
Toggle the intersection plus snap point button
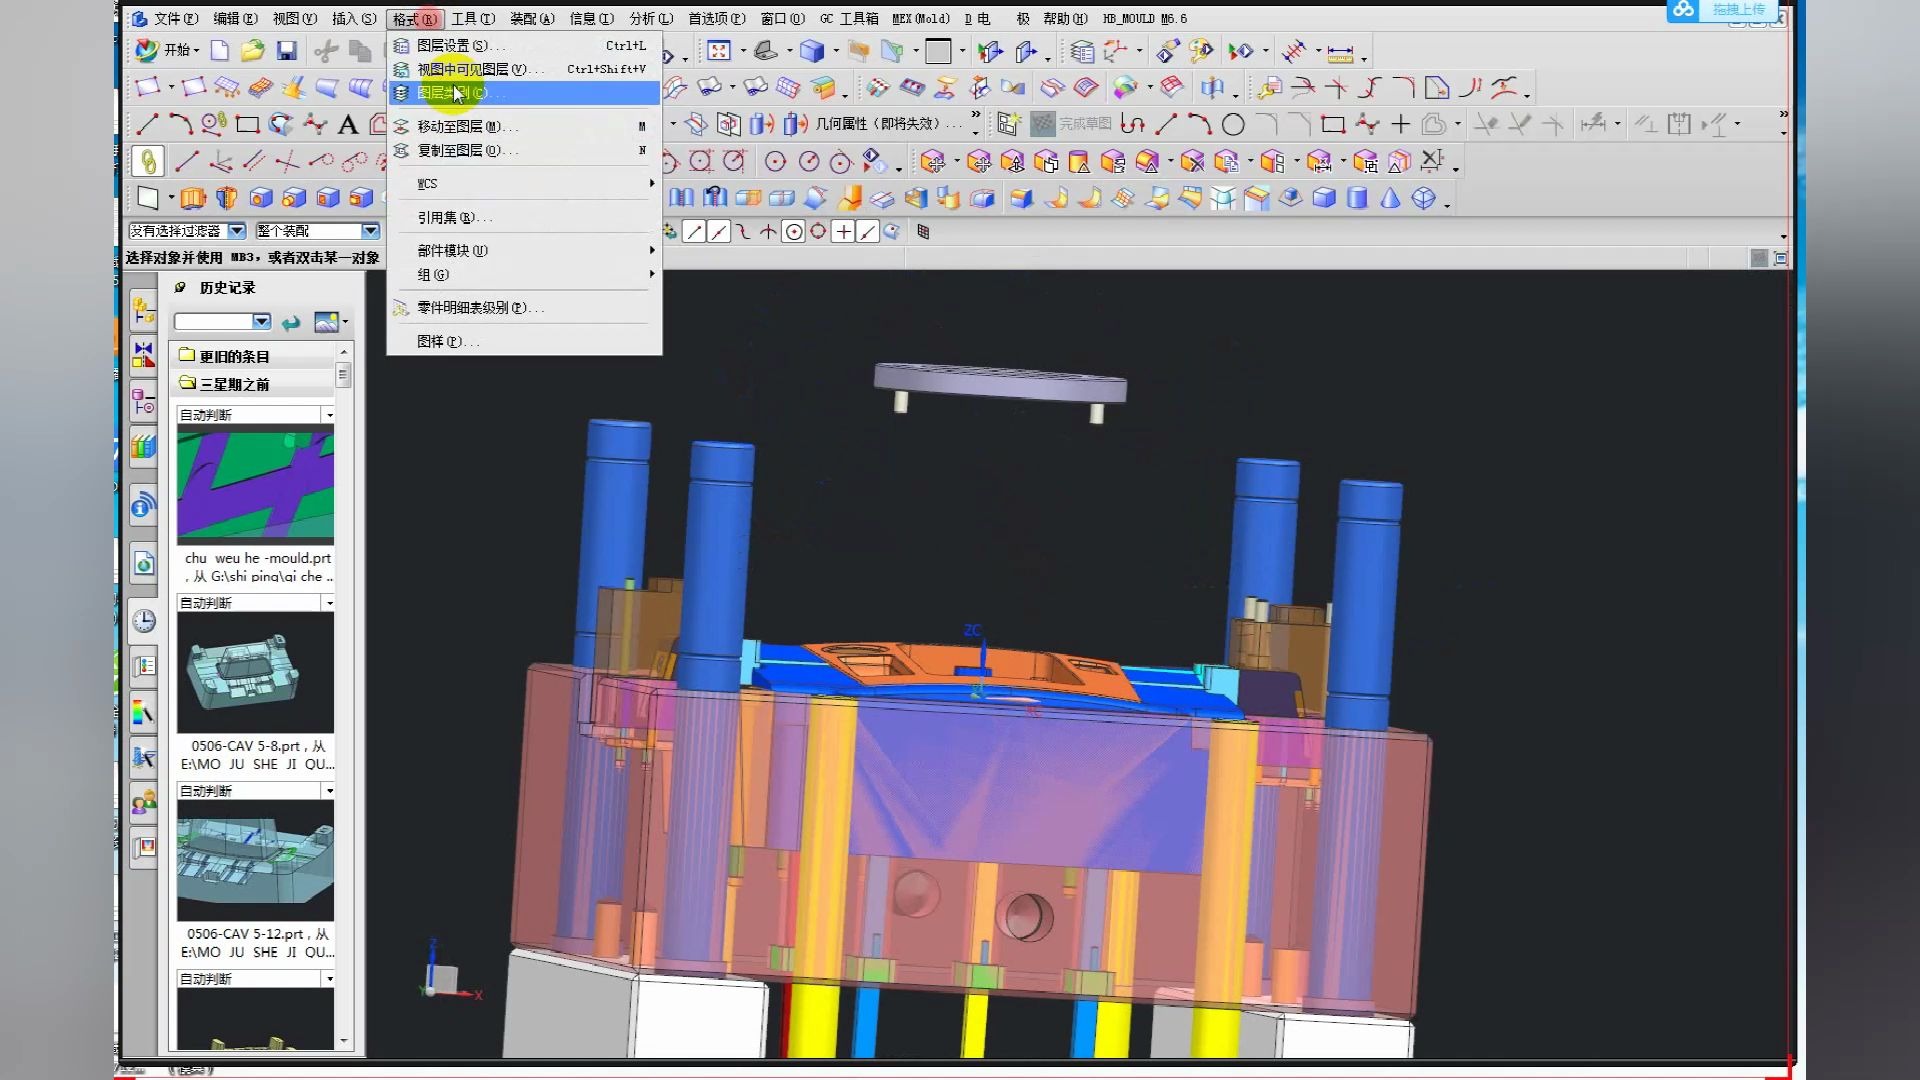[x=843, y=232]
